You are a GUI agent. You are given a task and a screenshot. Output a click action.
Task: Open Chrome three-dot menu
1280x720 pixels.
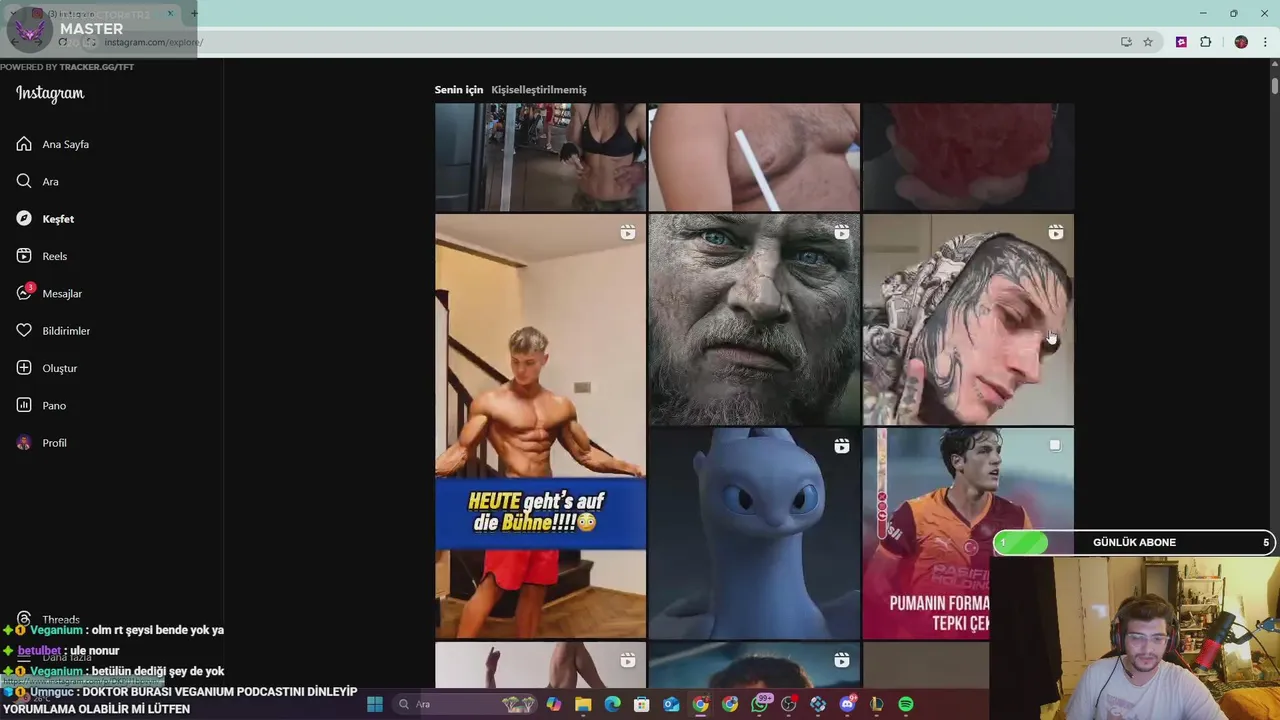pos(1265,42)
